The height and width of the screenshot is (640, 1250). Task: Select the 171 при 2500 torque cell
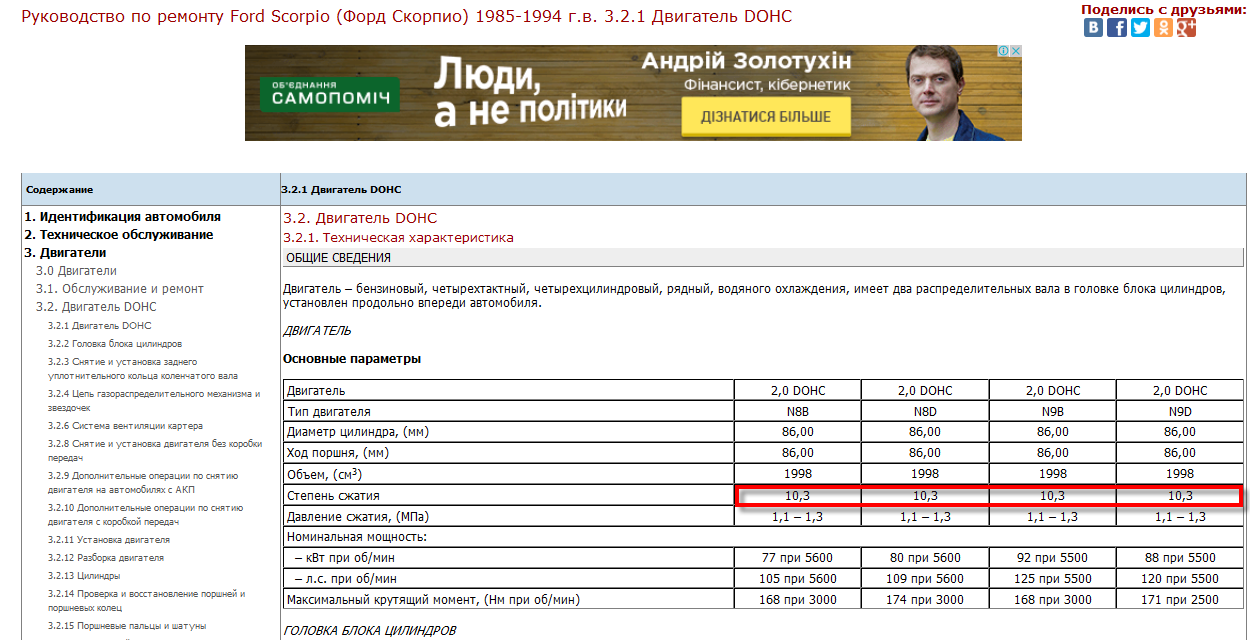[x=1180, y=600]
